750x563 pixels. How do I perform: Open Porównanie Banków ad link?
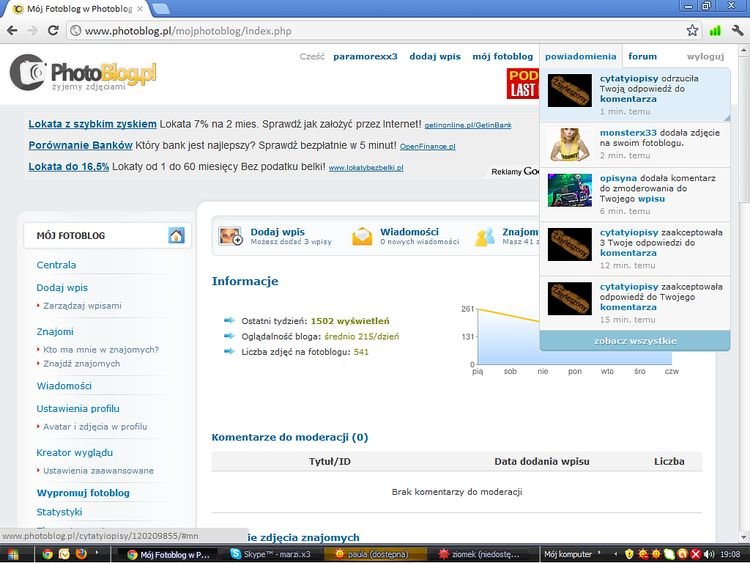(80, 145)
